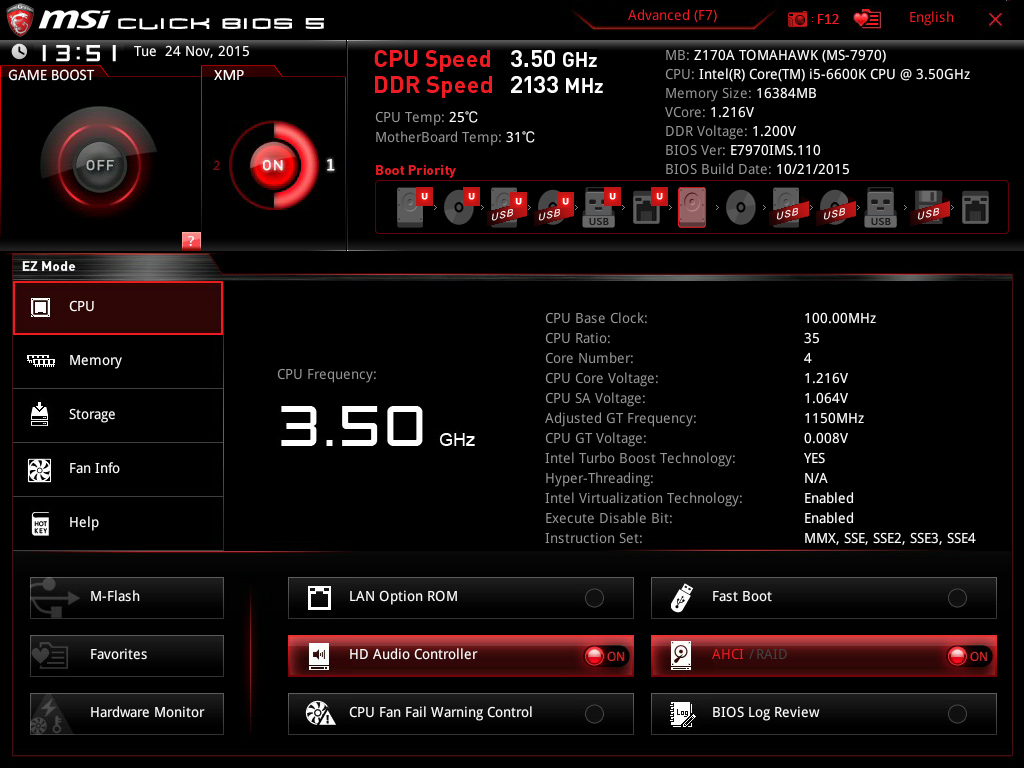Image resolution: width=1024 pixels, height=768 pixels.
Task: Click the Instruction Set MMX, SSE value
Action: (889, 538)
